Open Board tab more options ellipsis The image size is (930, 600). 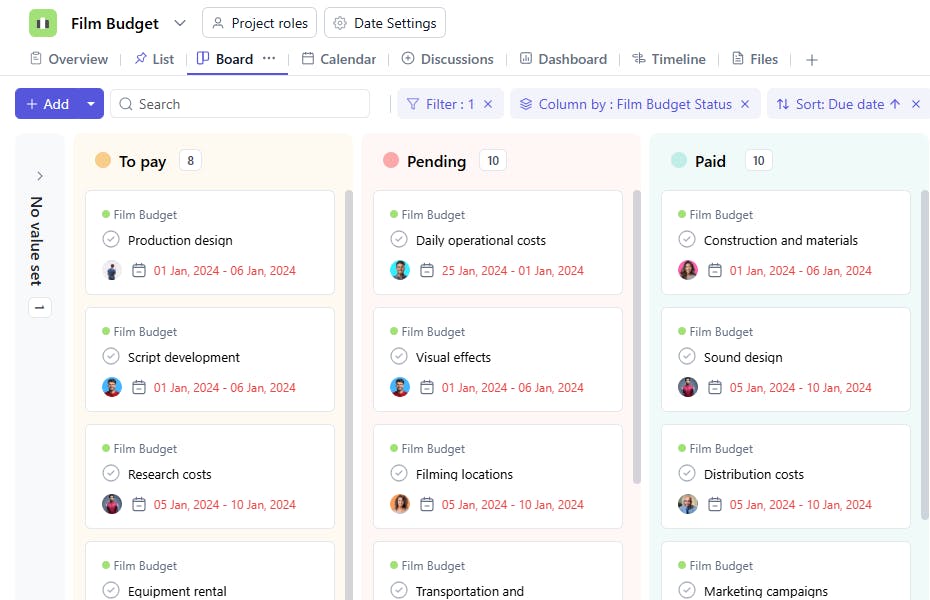(269, 58)
